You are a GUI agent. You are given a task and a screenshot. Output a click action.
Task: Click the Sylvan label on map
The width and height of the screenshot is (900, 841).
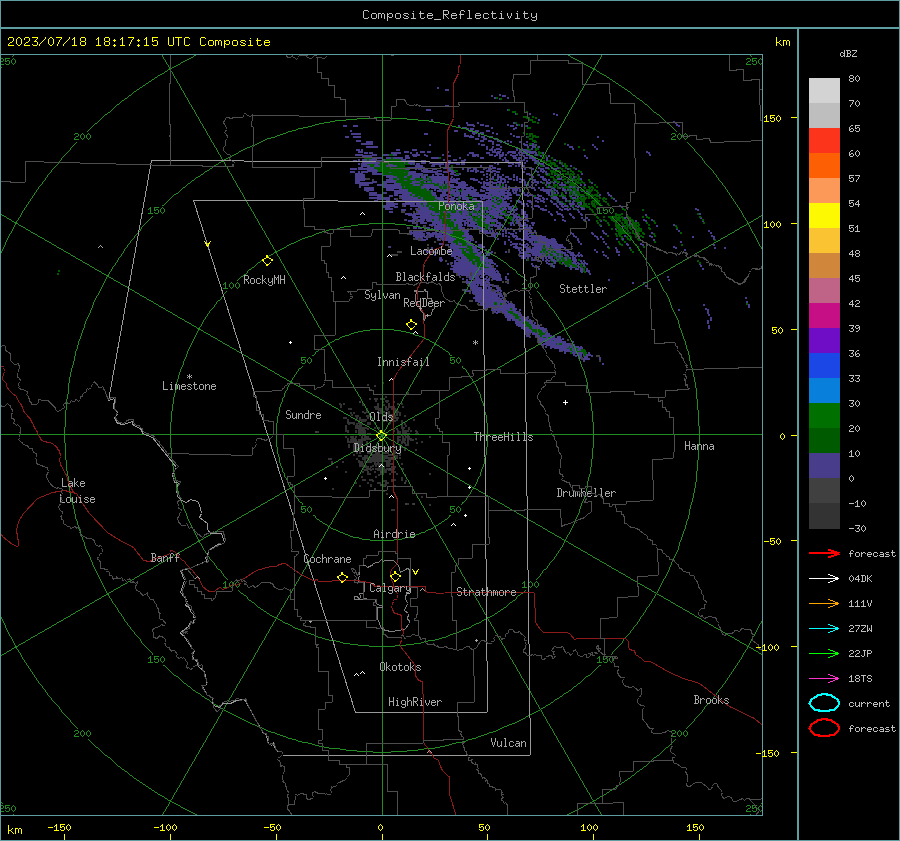(x=382, y=295)
